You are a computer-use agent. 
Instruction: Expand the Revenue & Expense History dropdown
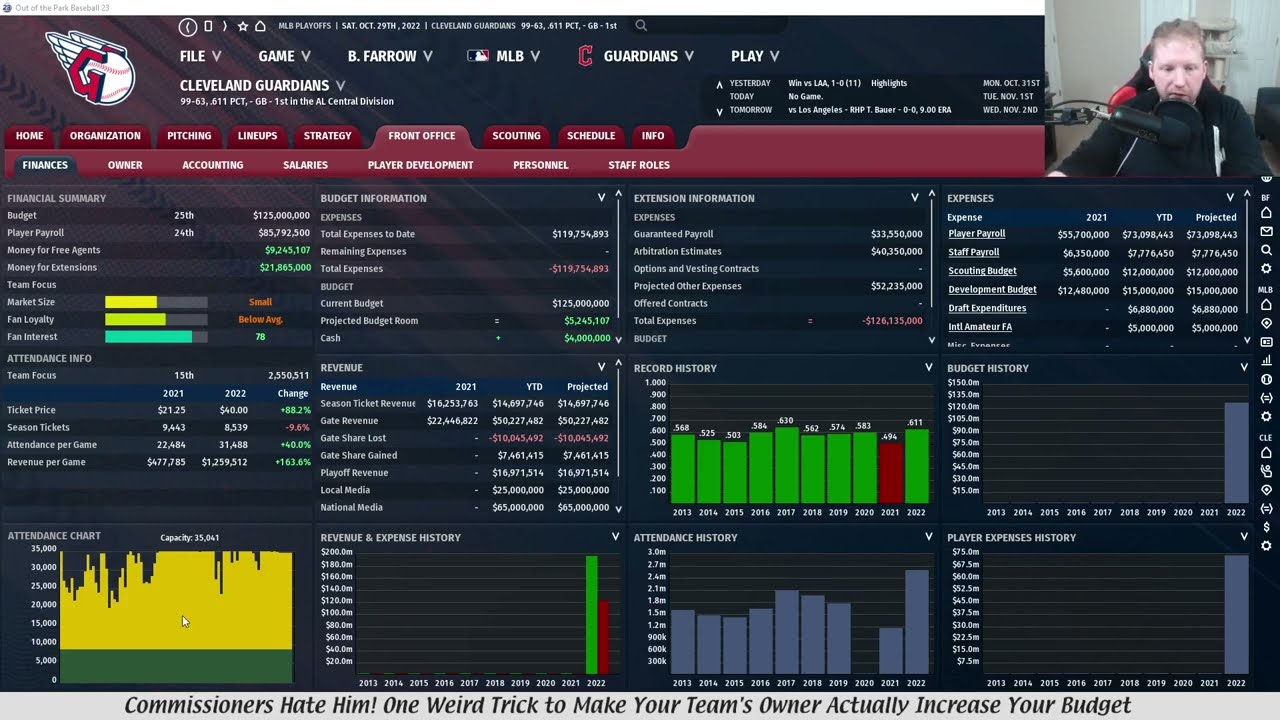click(615, 537)
